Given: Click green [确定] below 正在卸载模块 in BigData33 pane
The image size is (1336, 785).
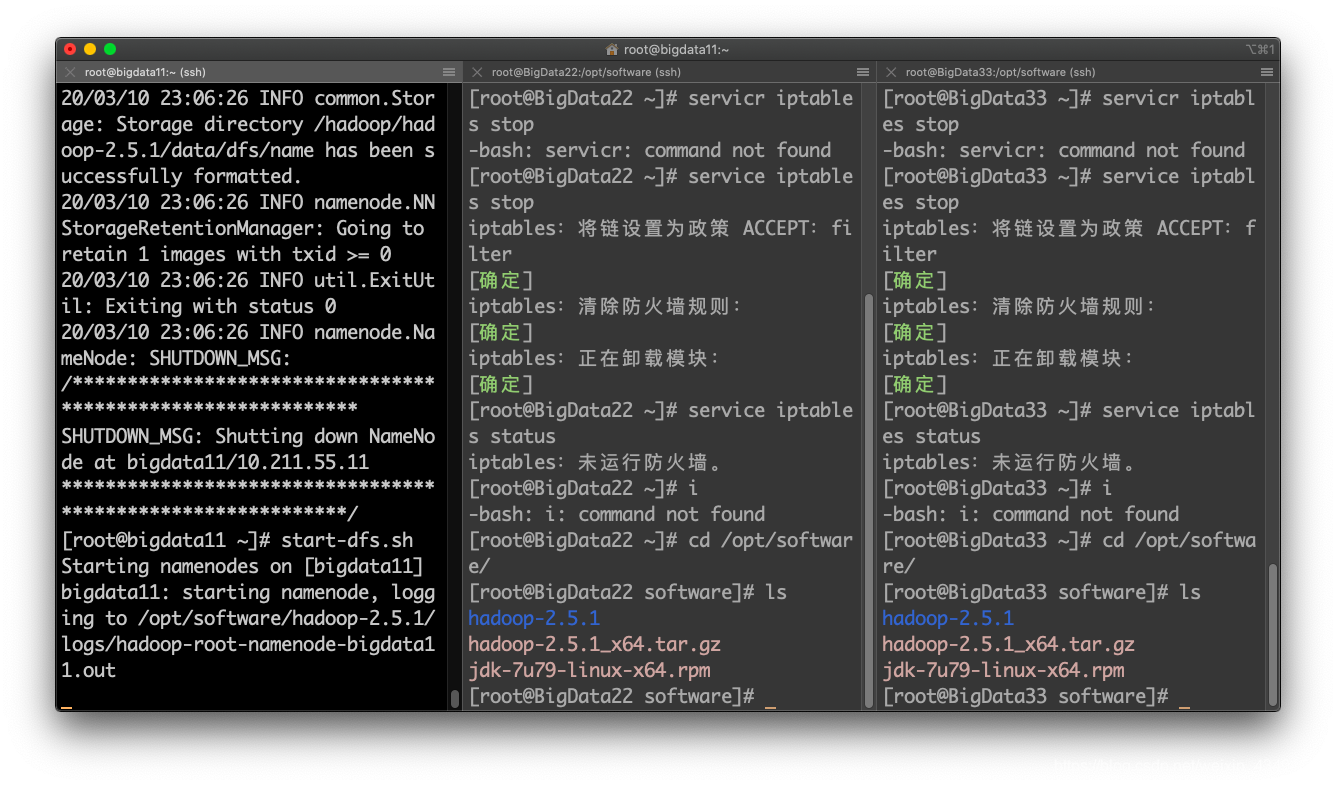Looking at the screenshot, I should tap(915, 384).
